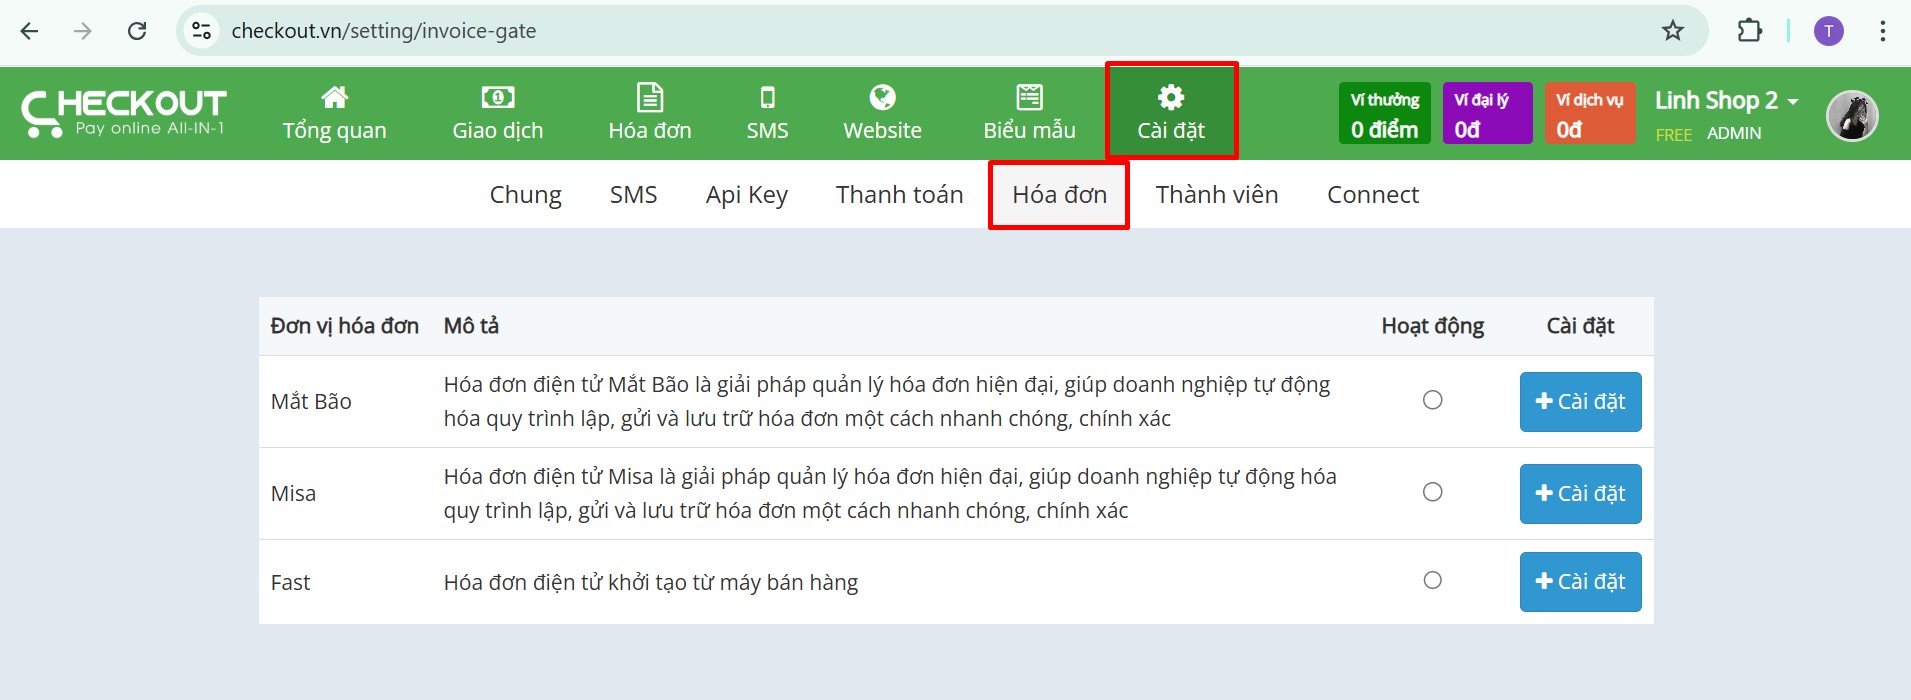This screenshot has height=700, width=1911.
Task: Open Biểu mẫu form icon
Action: tap(1029, 97)
